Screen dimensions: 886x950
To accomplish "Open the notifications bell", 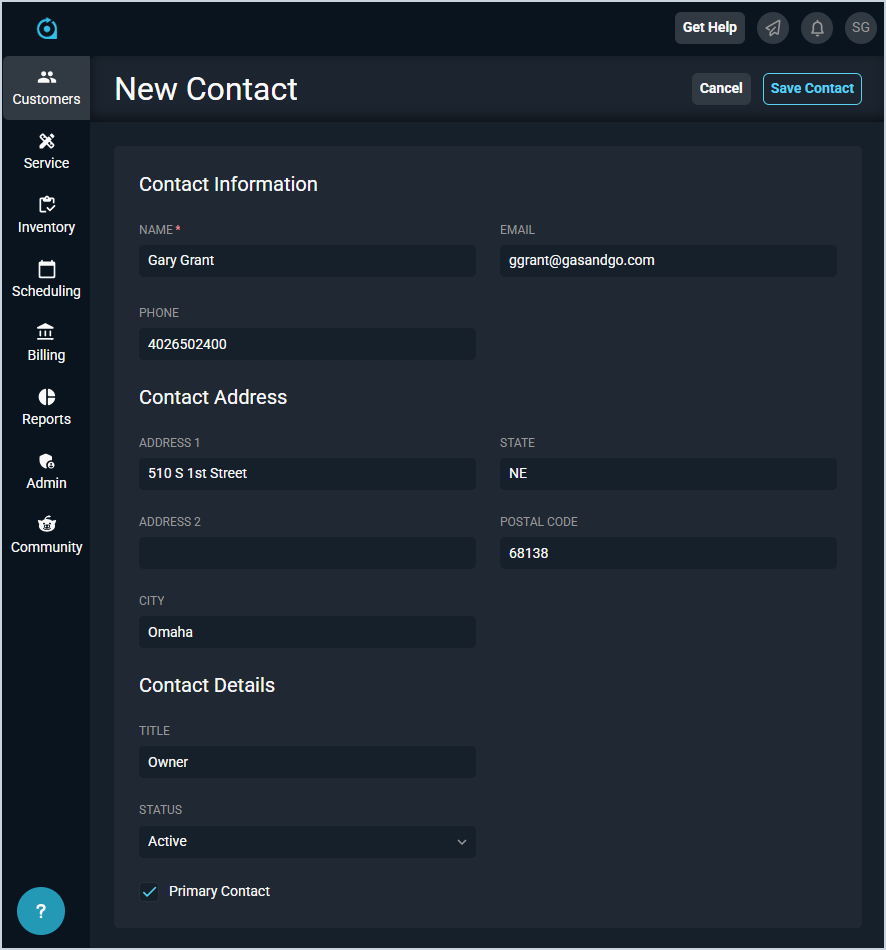I will point(817,28).
